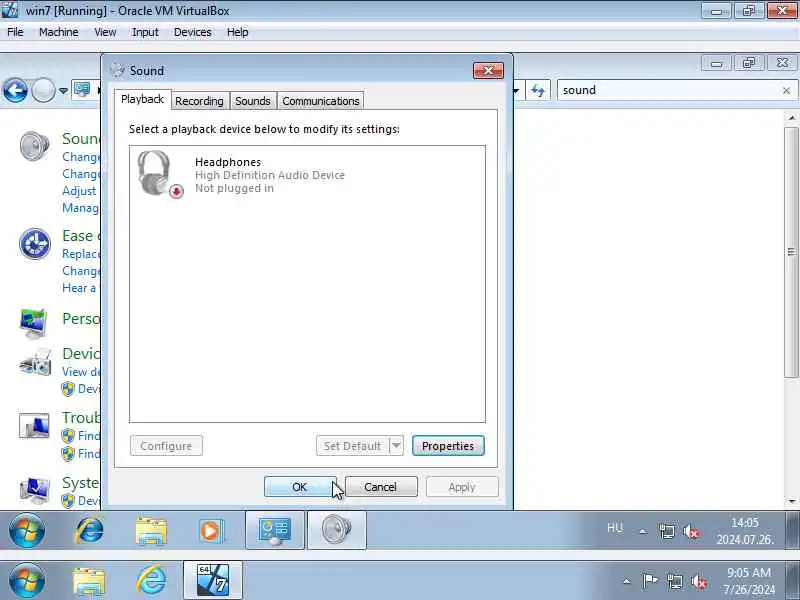This screenshot has width=800, height=600.
Task: Click the Show desktop strip in guest taskbar
Action: tap(792, 531)
